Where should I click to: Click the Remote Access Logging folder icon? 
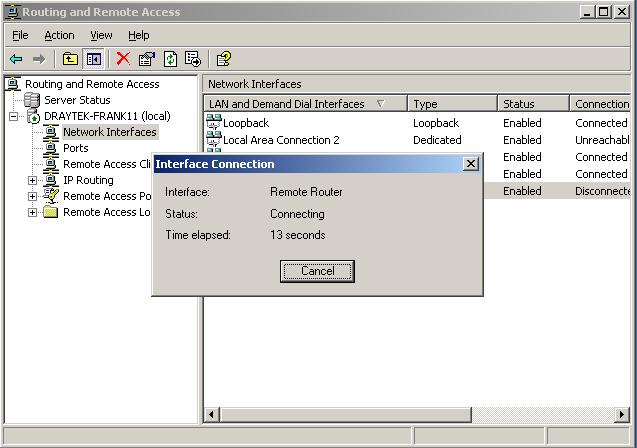pyautogui.click(x=51, y=212)
